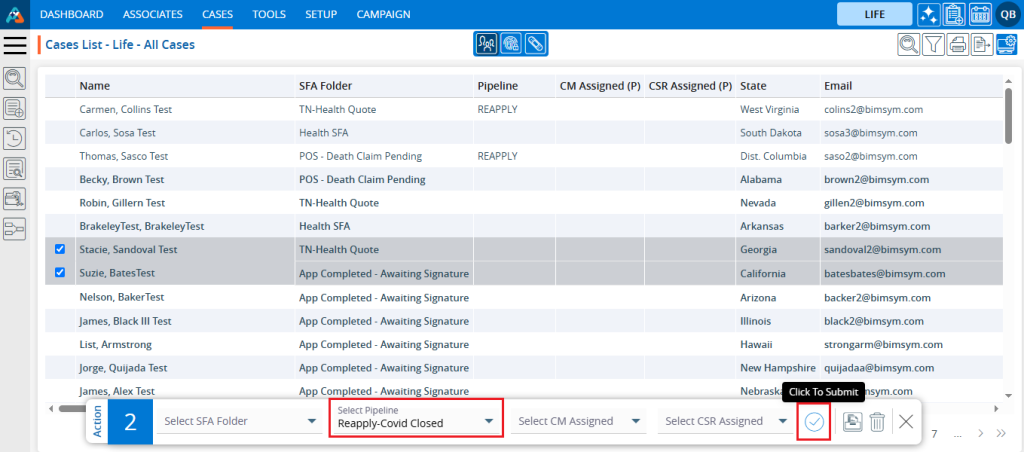Screen dimensions: 1024x452
Task: Uncheck Stacie, Sandoval Test row checkbox
Action: pyautogui.click(x=59, y=249)
